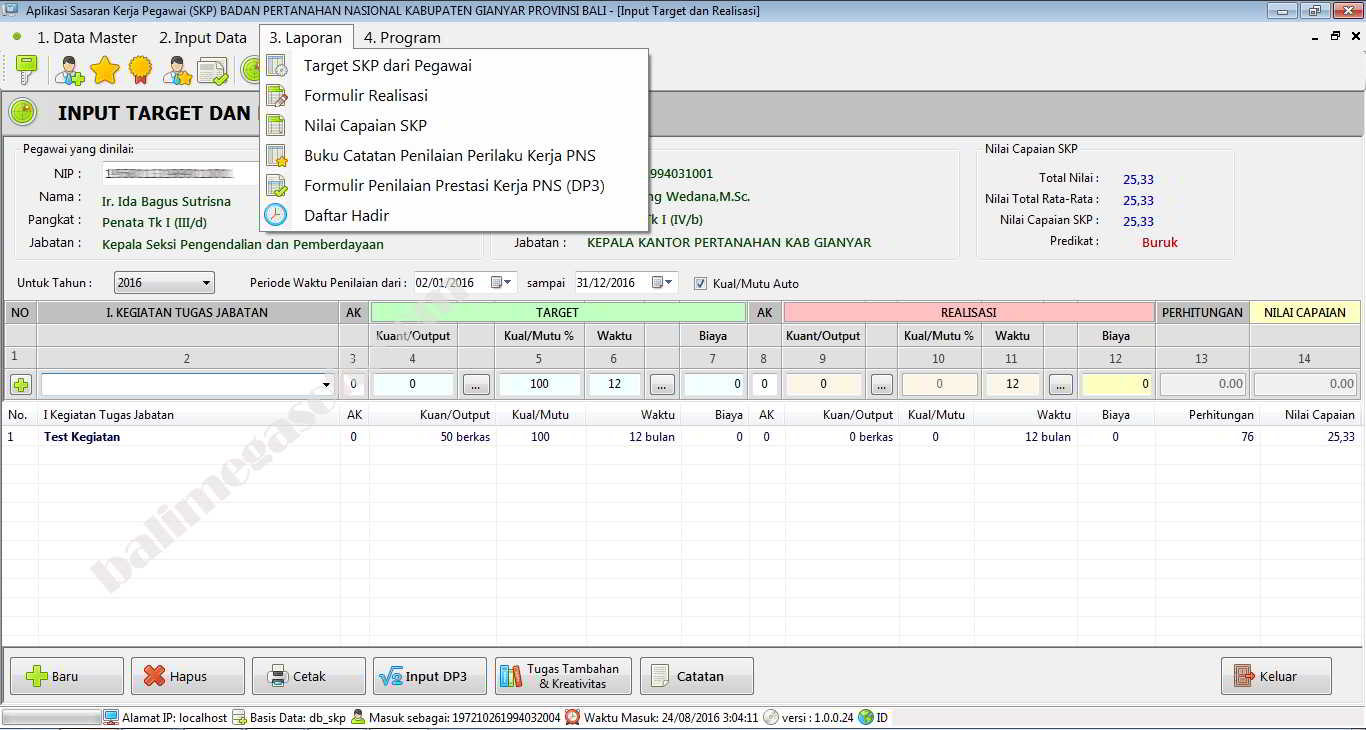Viewport: 1366px width, 730px height.
Task: Click the Keluar exit button
Action: 1275,676
